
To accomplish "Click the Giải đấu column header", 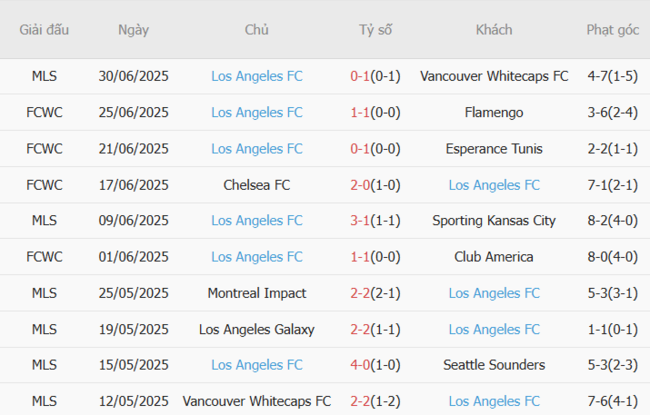I will click(44, 30).
